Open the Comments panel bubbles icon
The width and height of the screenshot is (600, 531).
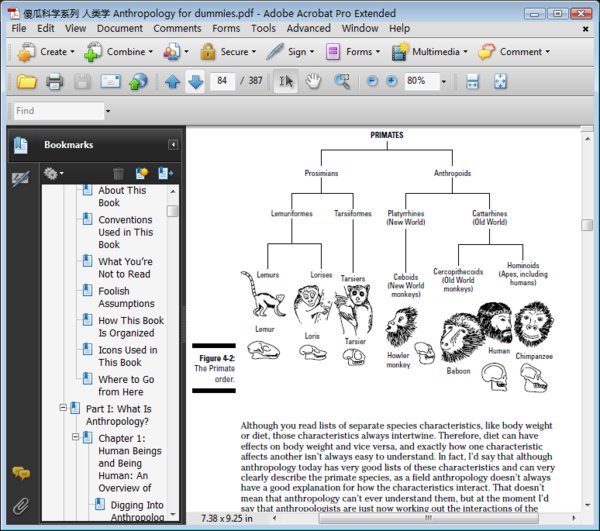pos(21,473)
